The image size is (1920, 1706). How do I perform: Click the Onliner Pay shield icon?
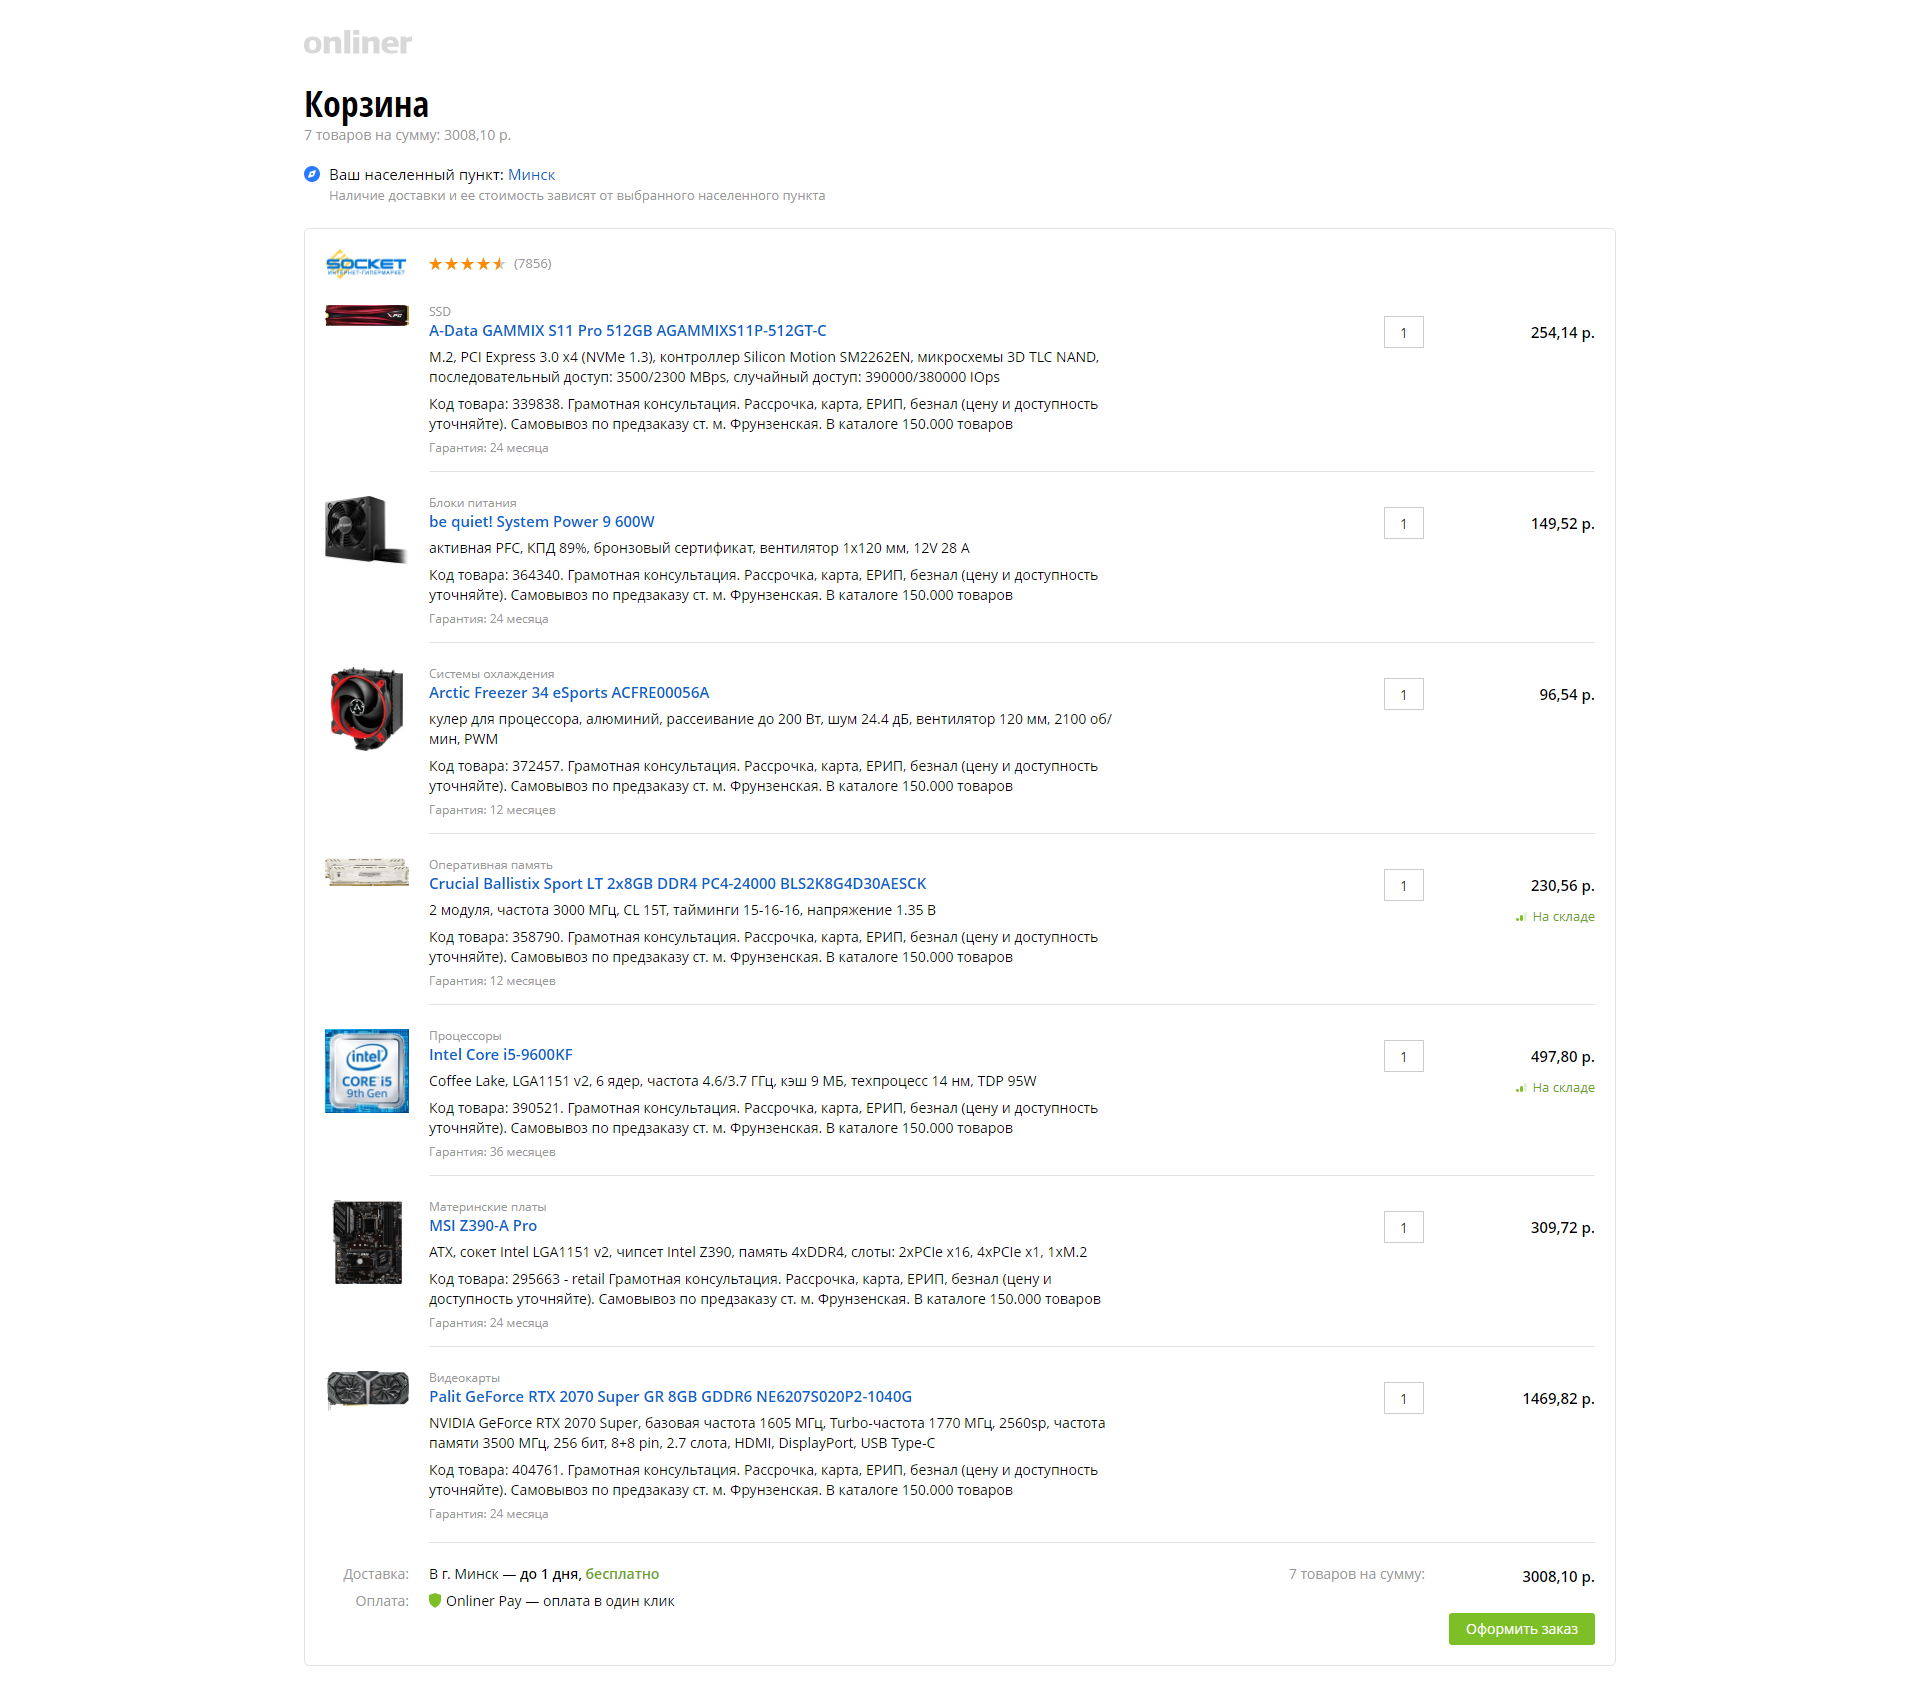pos(435,1600)
